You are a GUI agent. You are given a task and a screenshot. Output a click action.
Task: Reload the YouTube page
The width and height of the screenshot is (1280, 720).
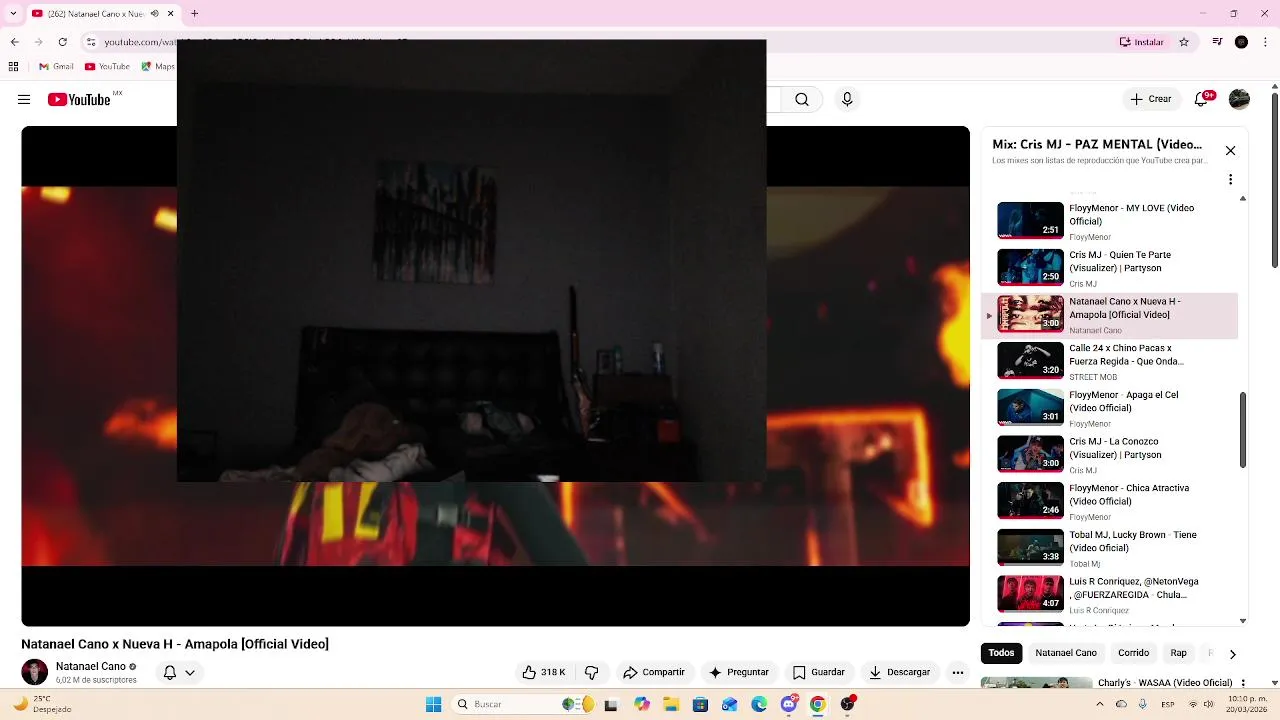pyautogui.click(x=63, y=42)
